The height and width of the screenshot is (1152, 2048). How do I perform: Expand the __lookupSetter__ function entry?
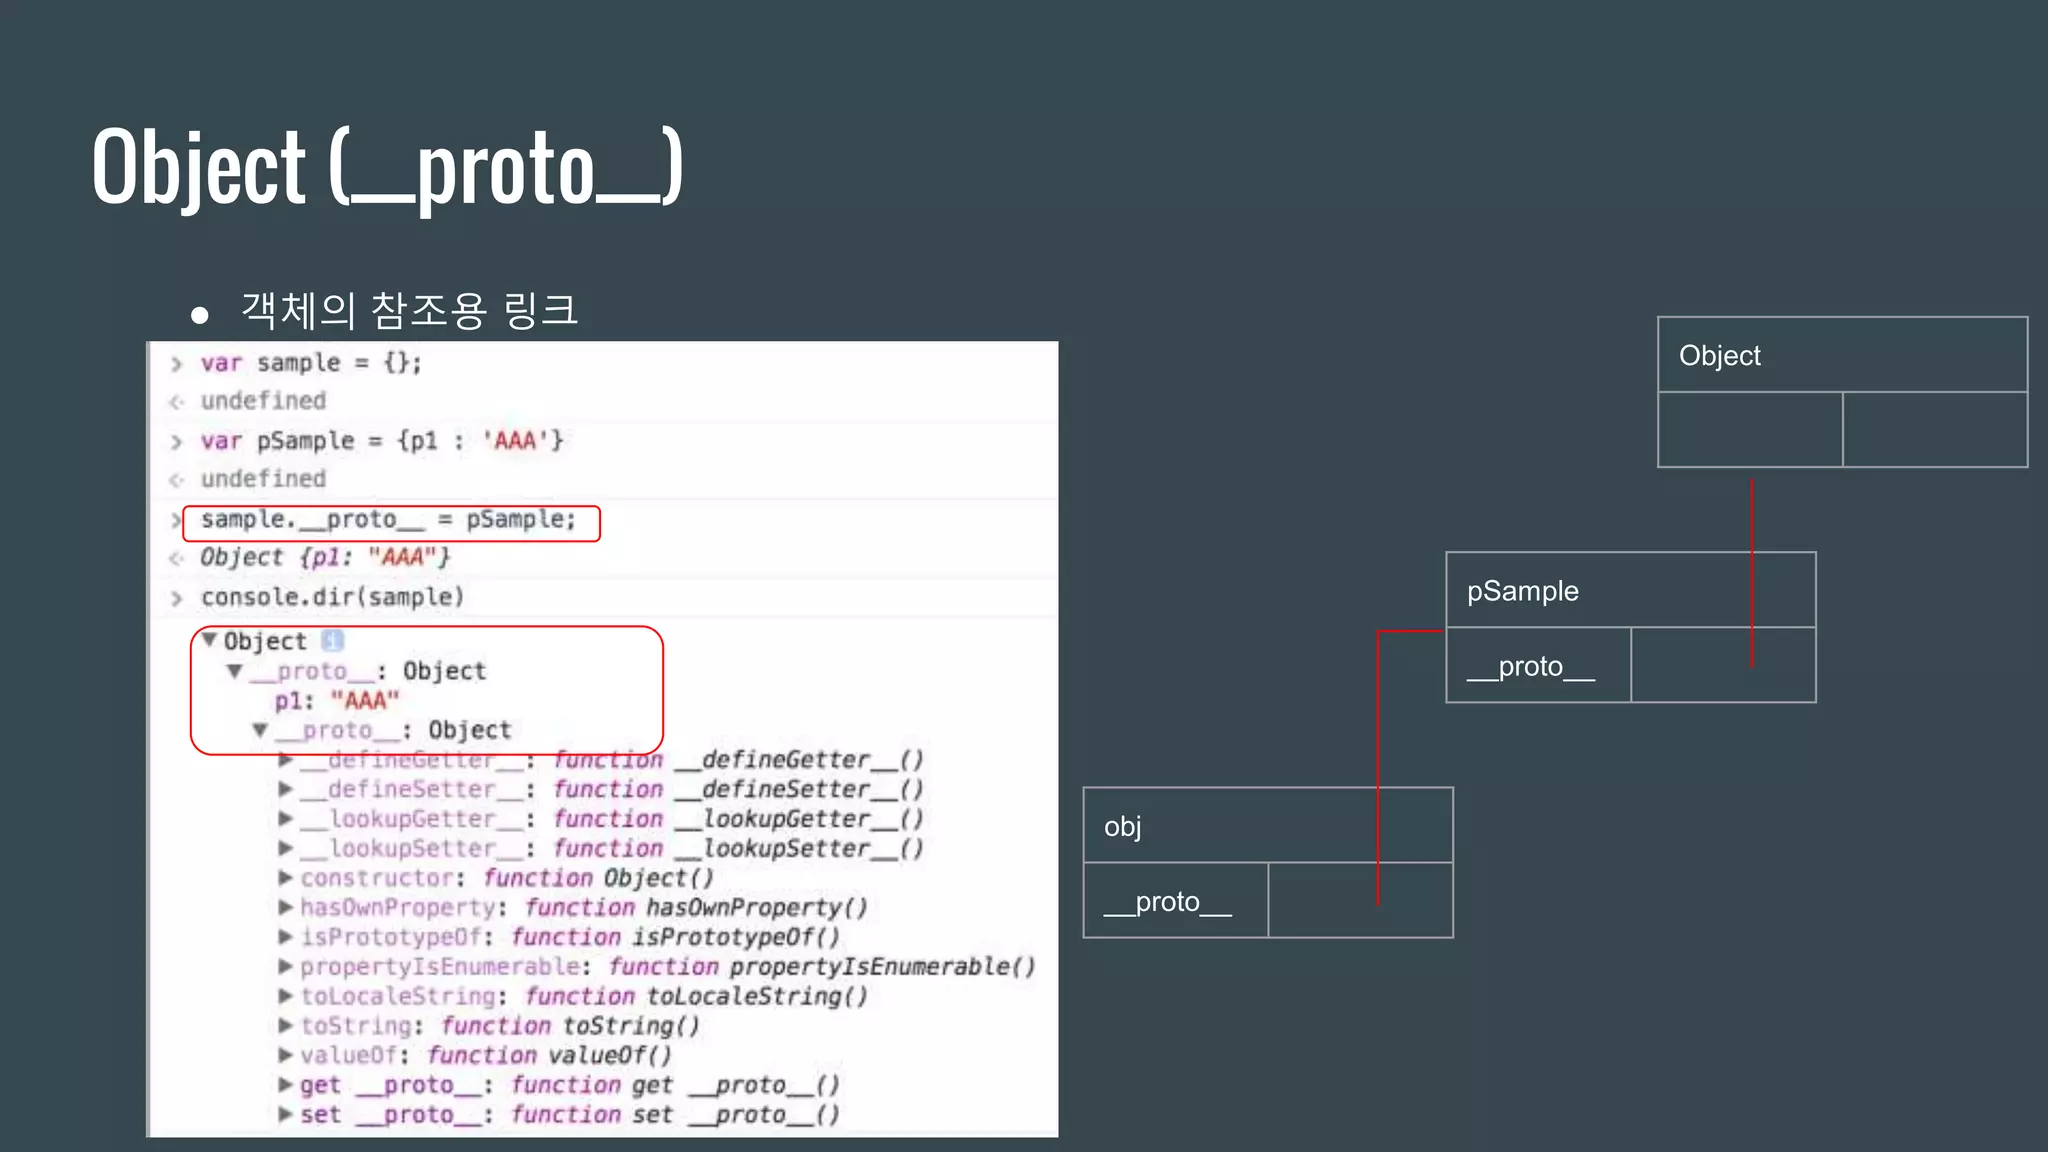286,848
